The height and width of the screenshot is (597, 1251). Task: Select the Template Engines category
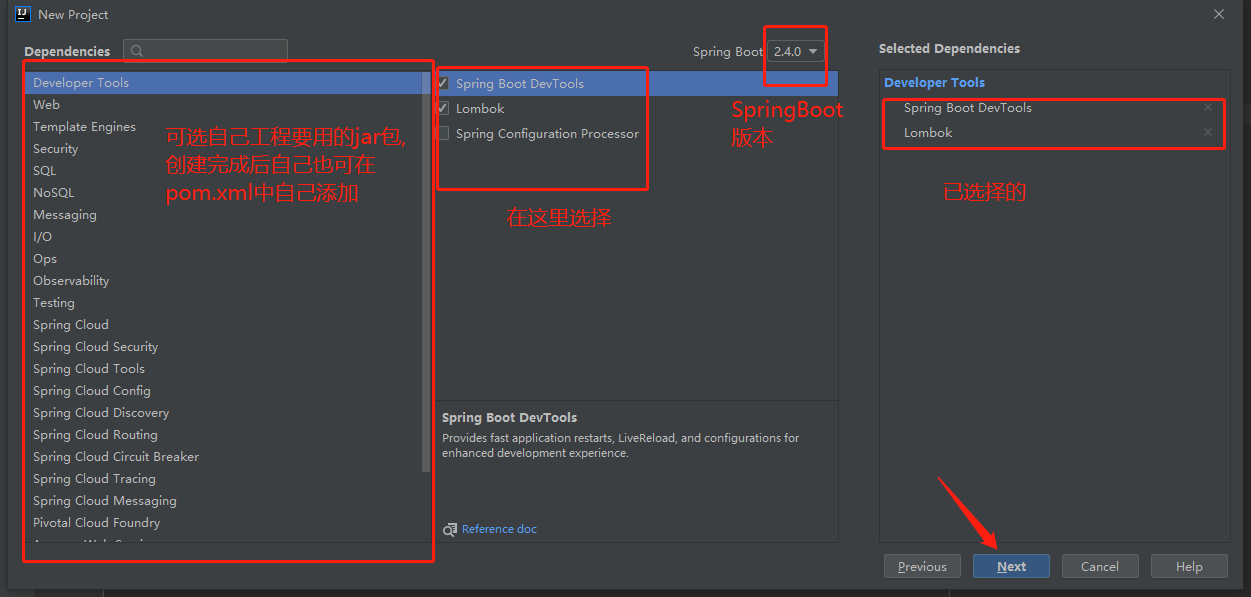[x=228, y=126]
